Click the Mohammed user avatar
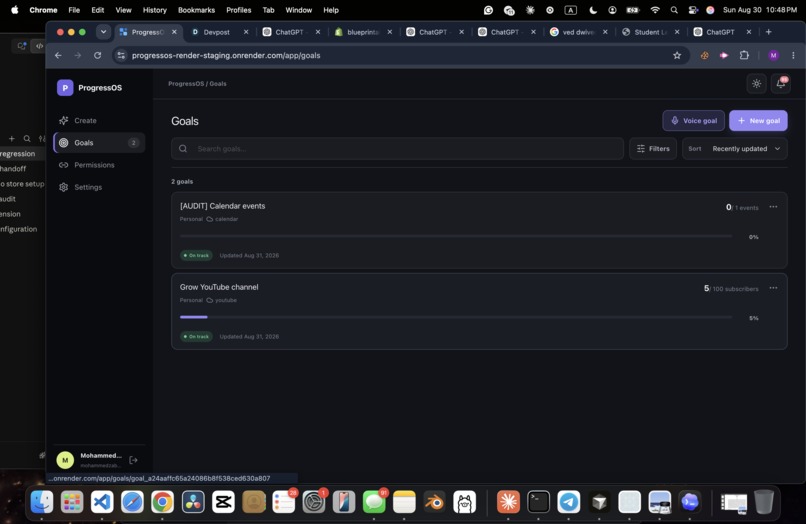The image size is (806, 524). [x=65, y=460]
